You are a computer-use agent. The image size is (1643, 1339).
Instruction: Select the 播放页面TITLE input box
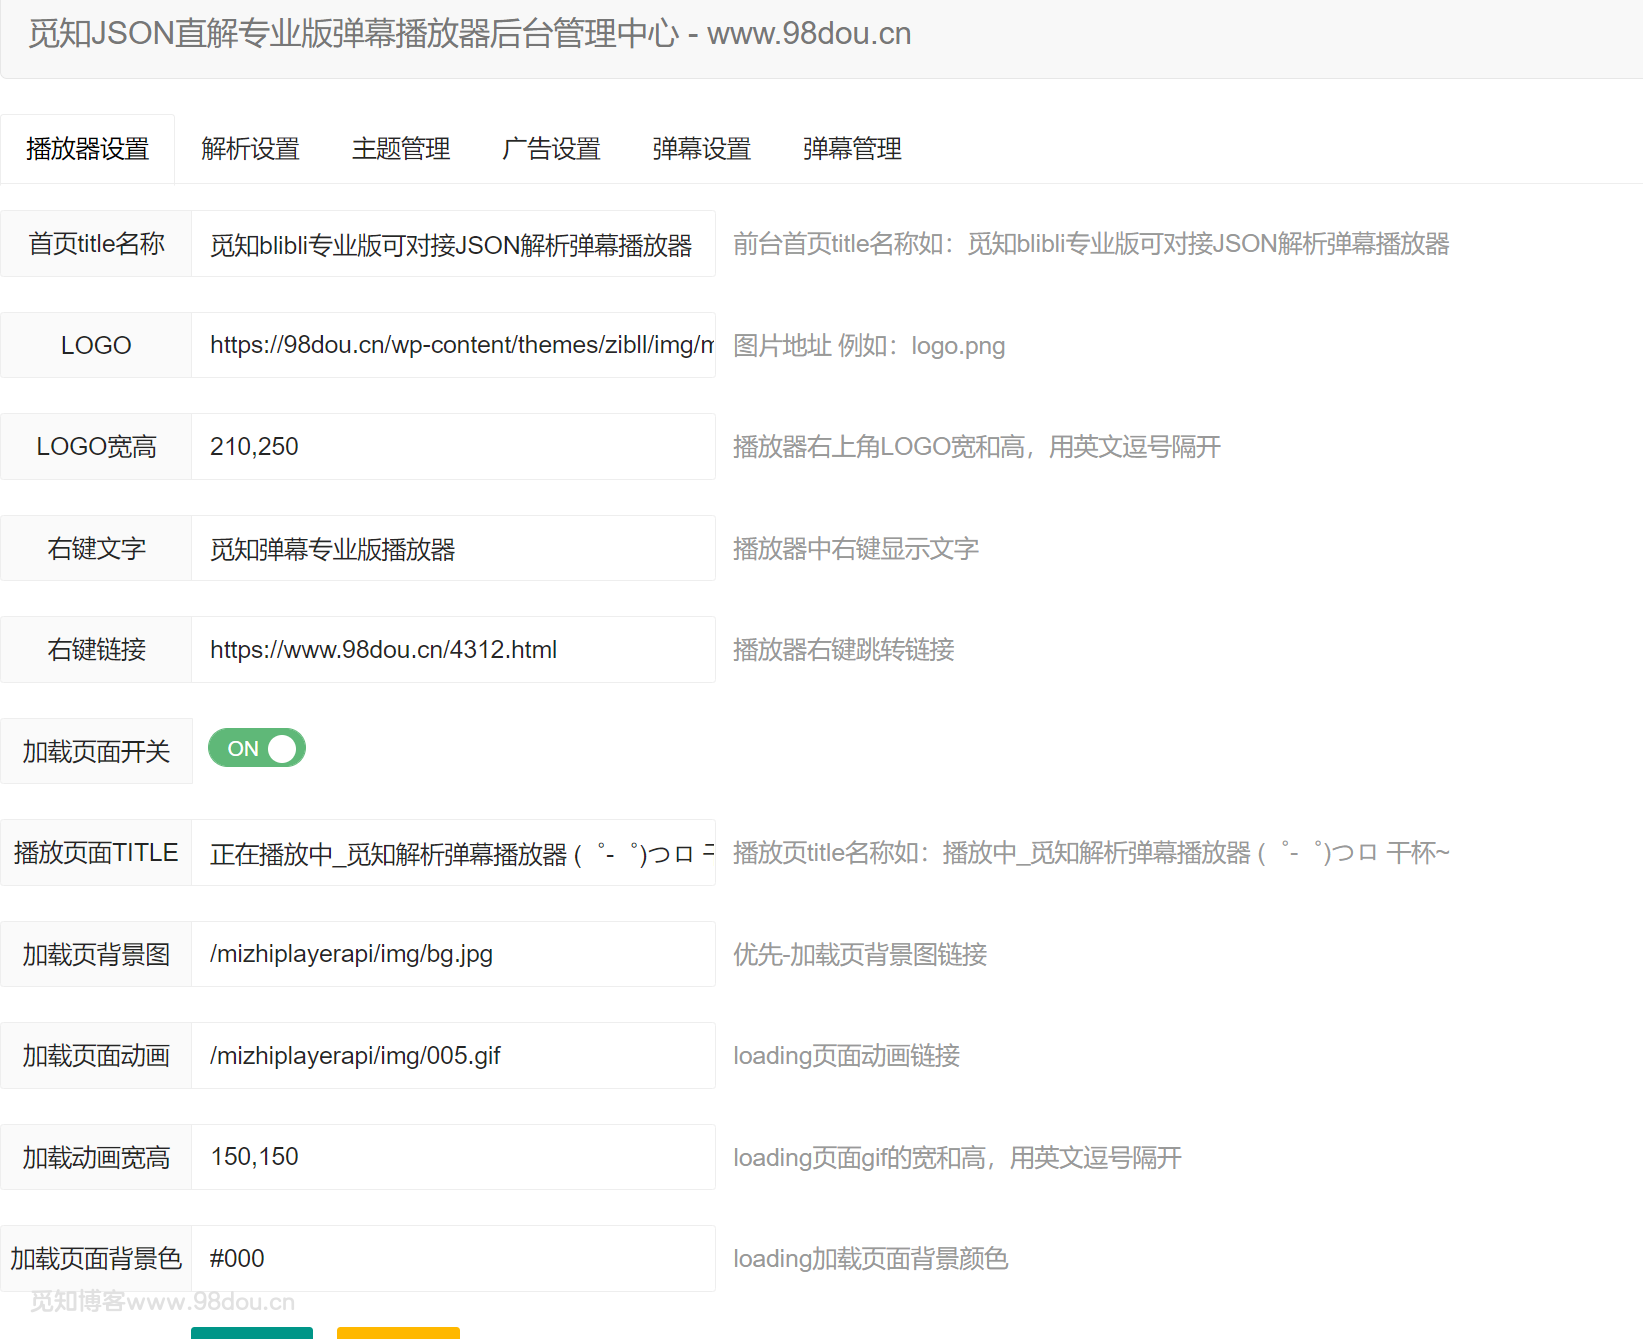pos(453,853)
